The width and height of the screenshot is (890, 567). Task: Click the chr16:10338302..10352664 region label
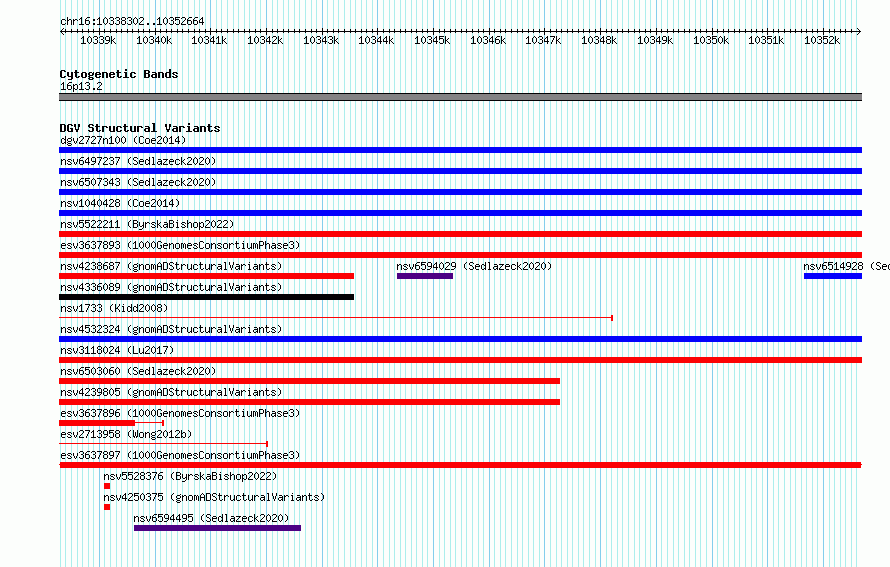click(132, 21)
